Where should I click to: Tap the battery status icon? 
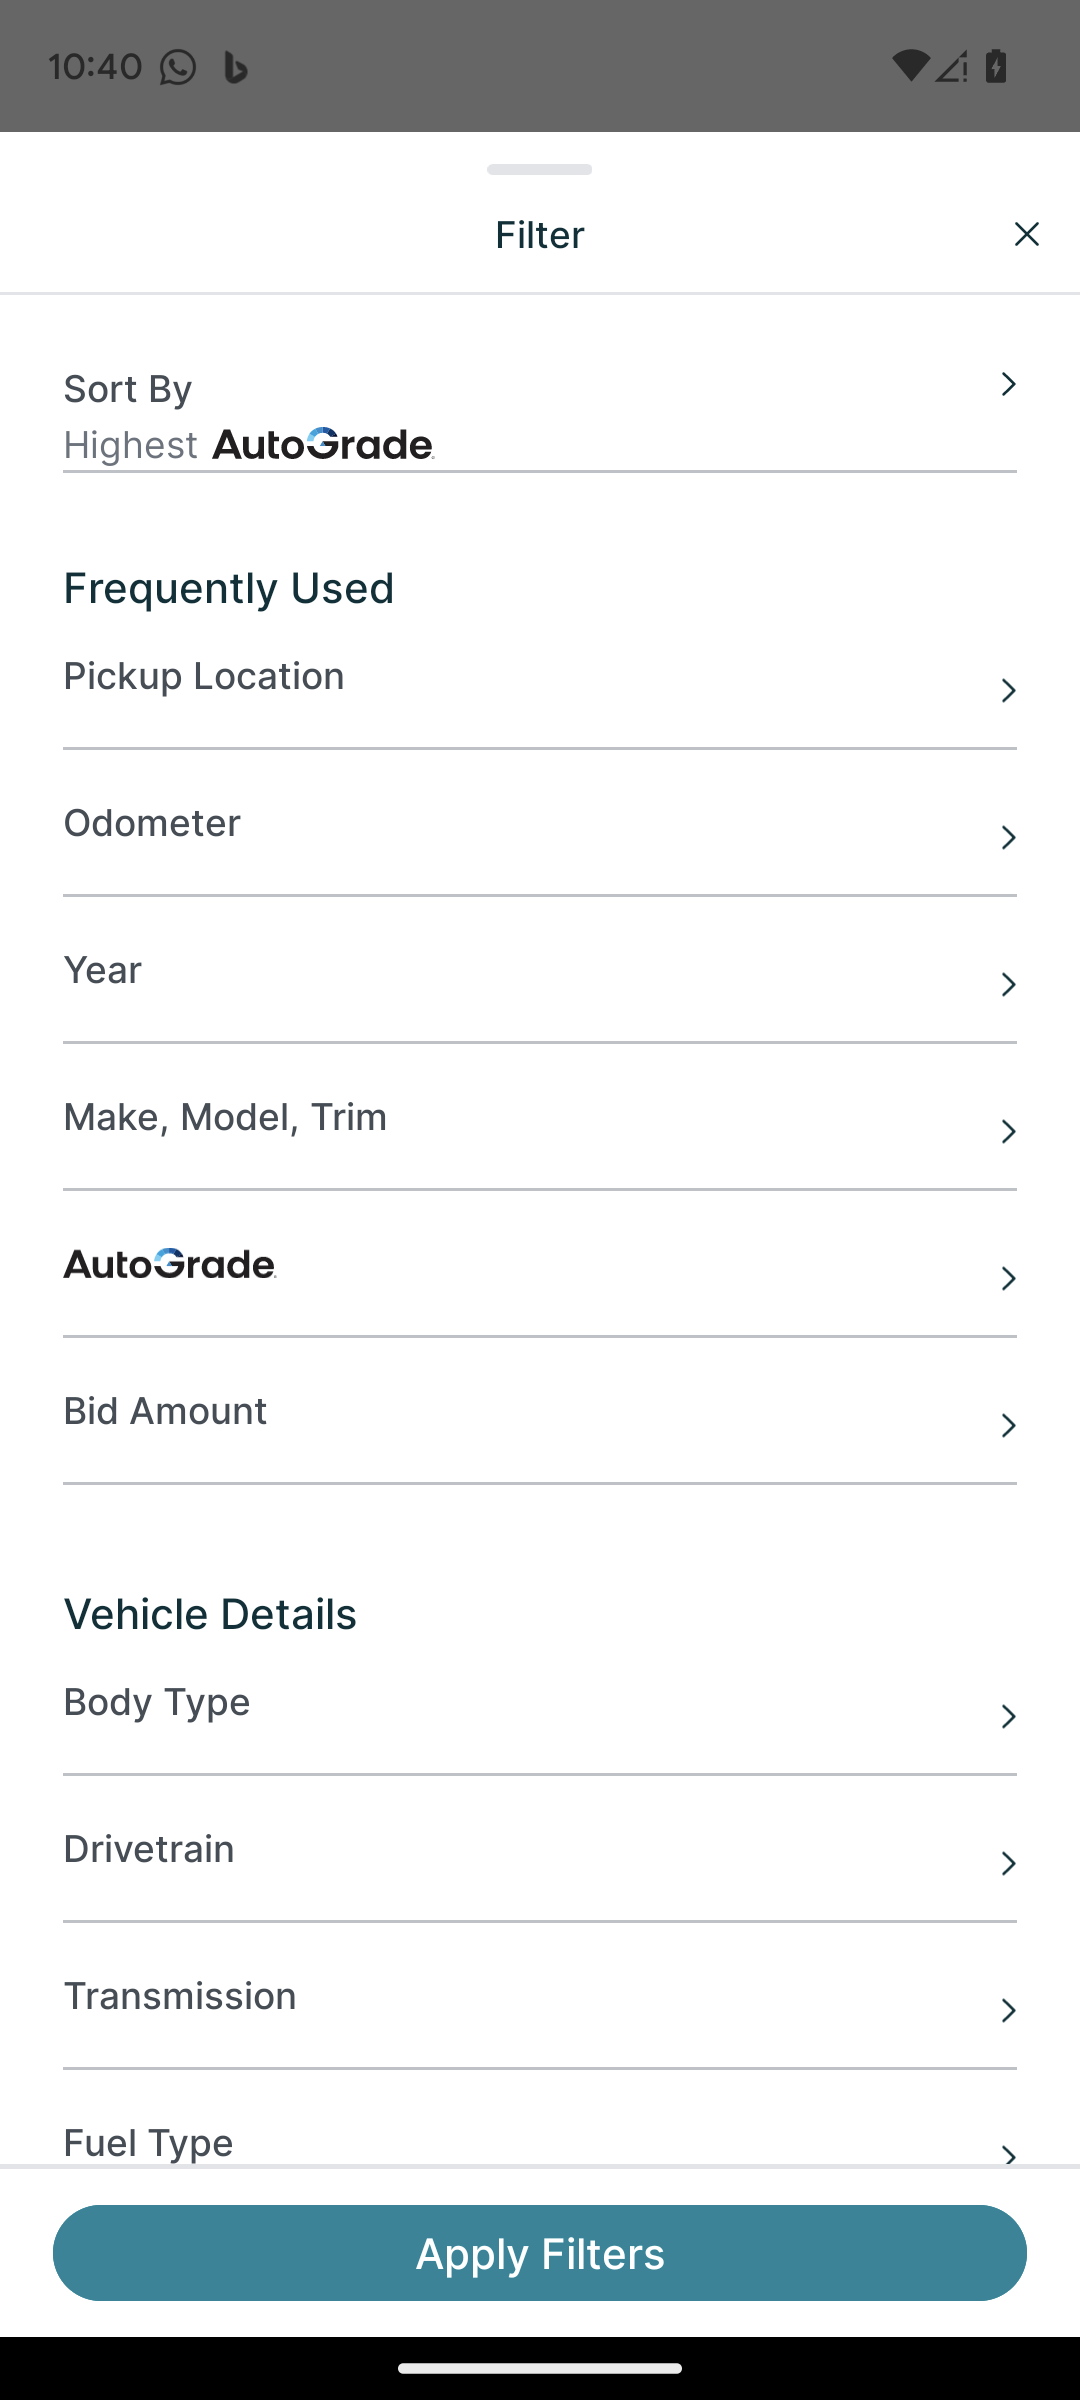996,66
